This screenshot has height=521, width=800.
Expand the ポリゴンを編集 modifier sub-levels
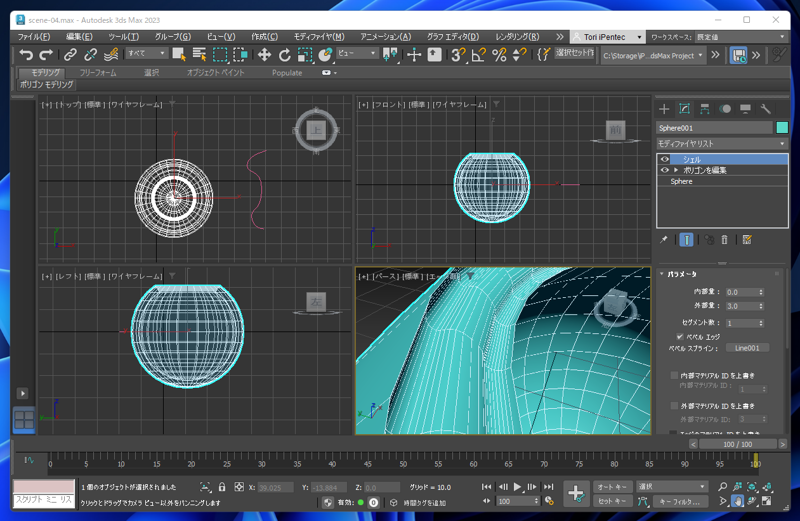(676, 170)
